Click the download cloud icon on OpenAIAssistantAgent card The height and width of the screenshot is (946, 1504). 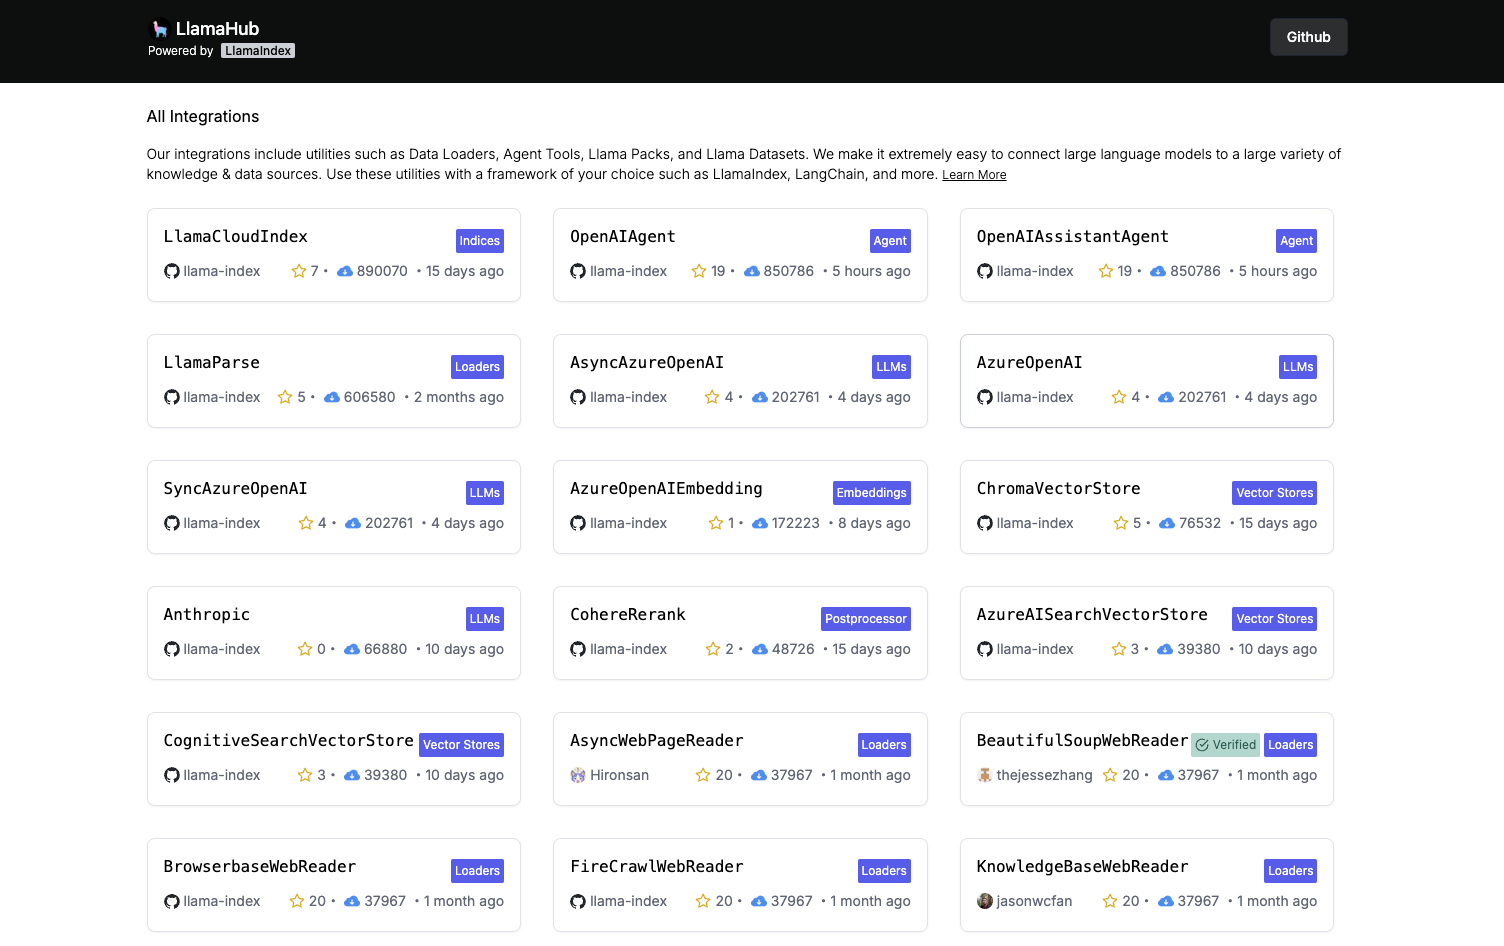(1158, 271)
